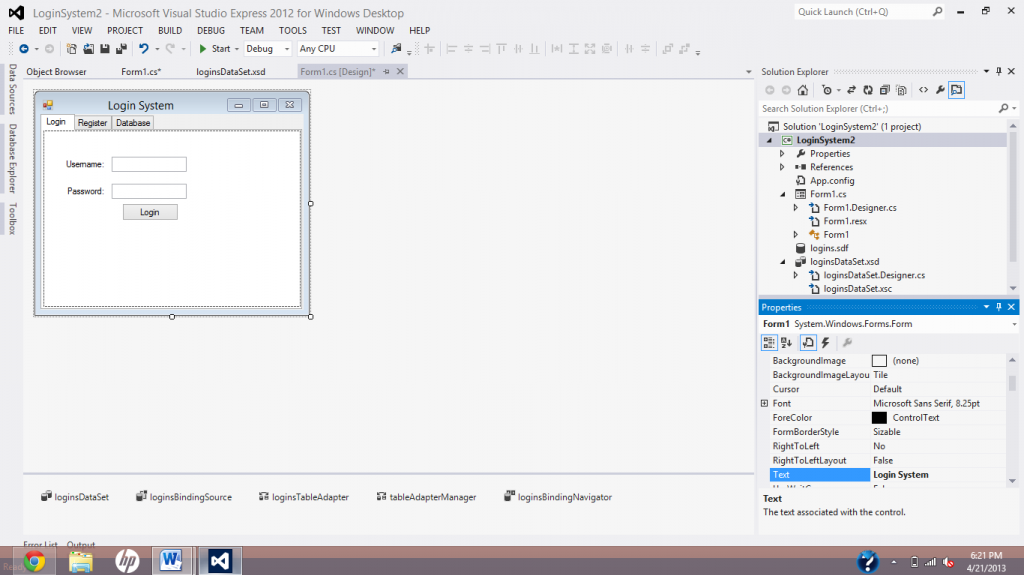Switch to the loginsDataSet.xsd tab
The height and width of the screenshot is (575, 1024).
[x=231, y=72]
